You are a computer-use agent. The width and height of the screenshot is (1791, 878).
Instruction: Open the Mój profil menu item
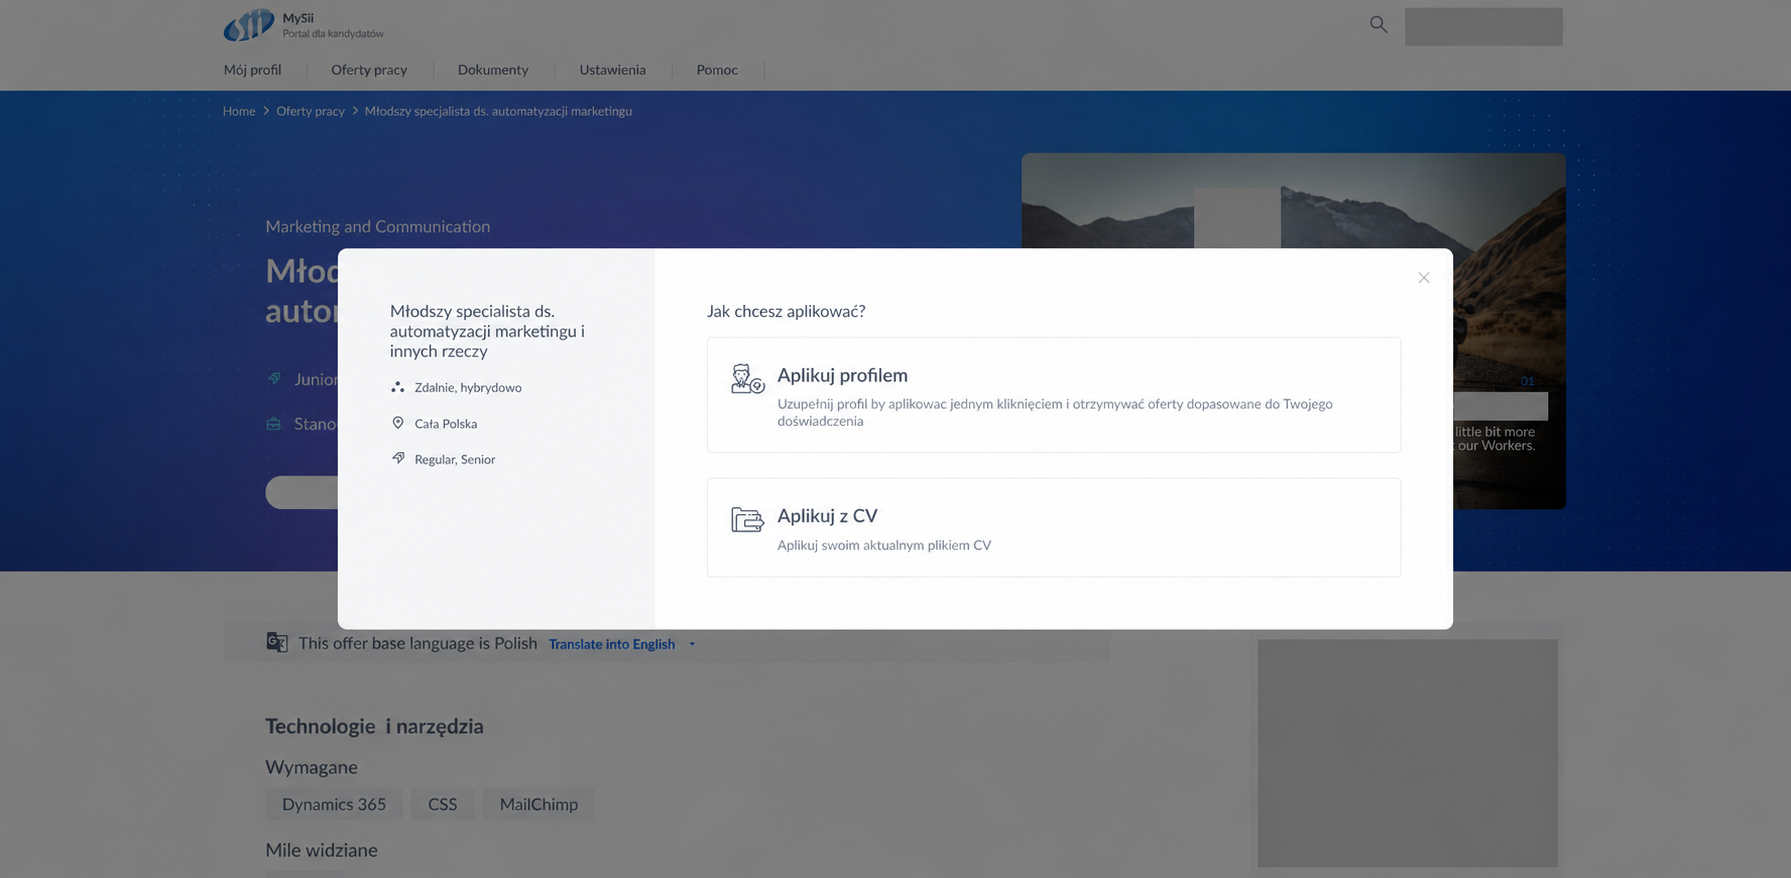(252, 70)
